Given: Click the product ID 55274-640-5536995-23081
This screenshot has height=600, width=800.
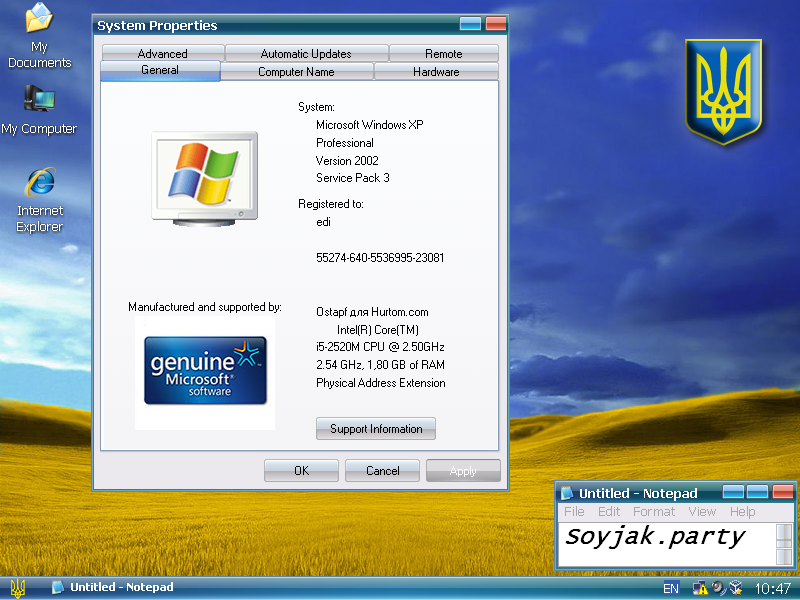Looking at the screenshot, I should (x=380, y=258).
